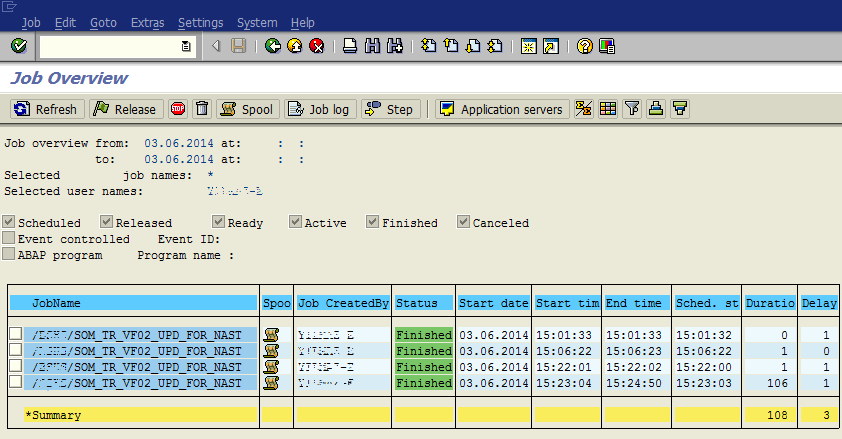Click the yellow Exit up-arrow icon
Image resolution: width=842 pixels, height=439 pixels.
pyautogui.click(x=295, y=46)
